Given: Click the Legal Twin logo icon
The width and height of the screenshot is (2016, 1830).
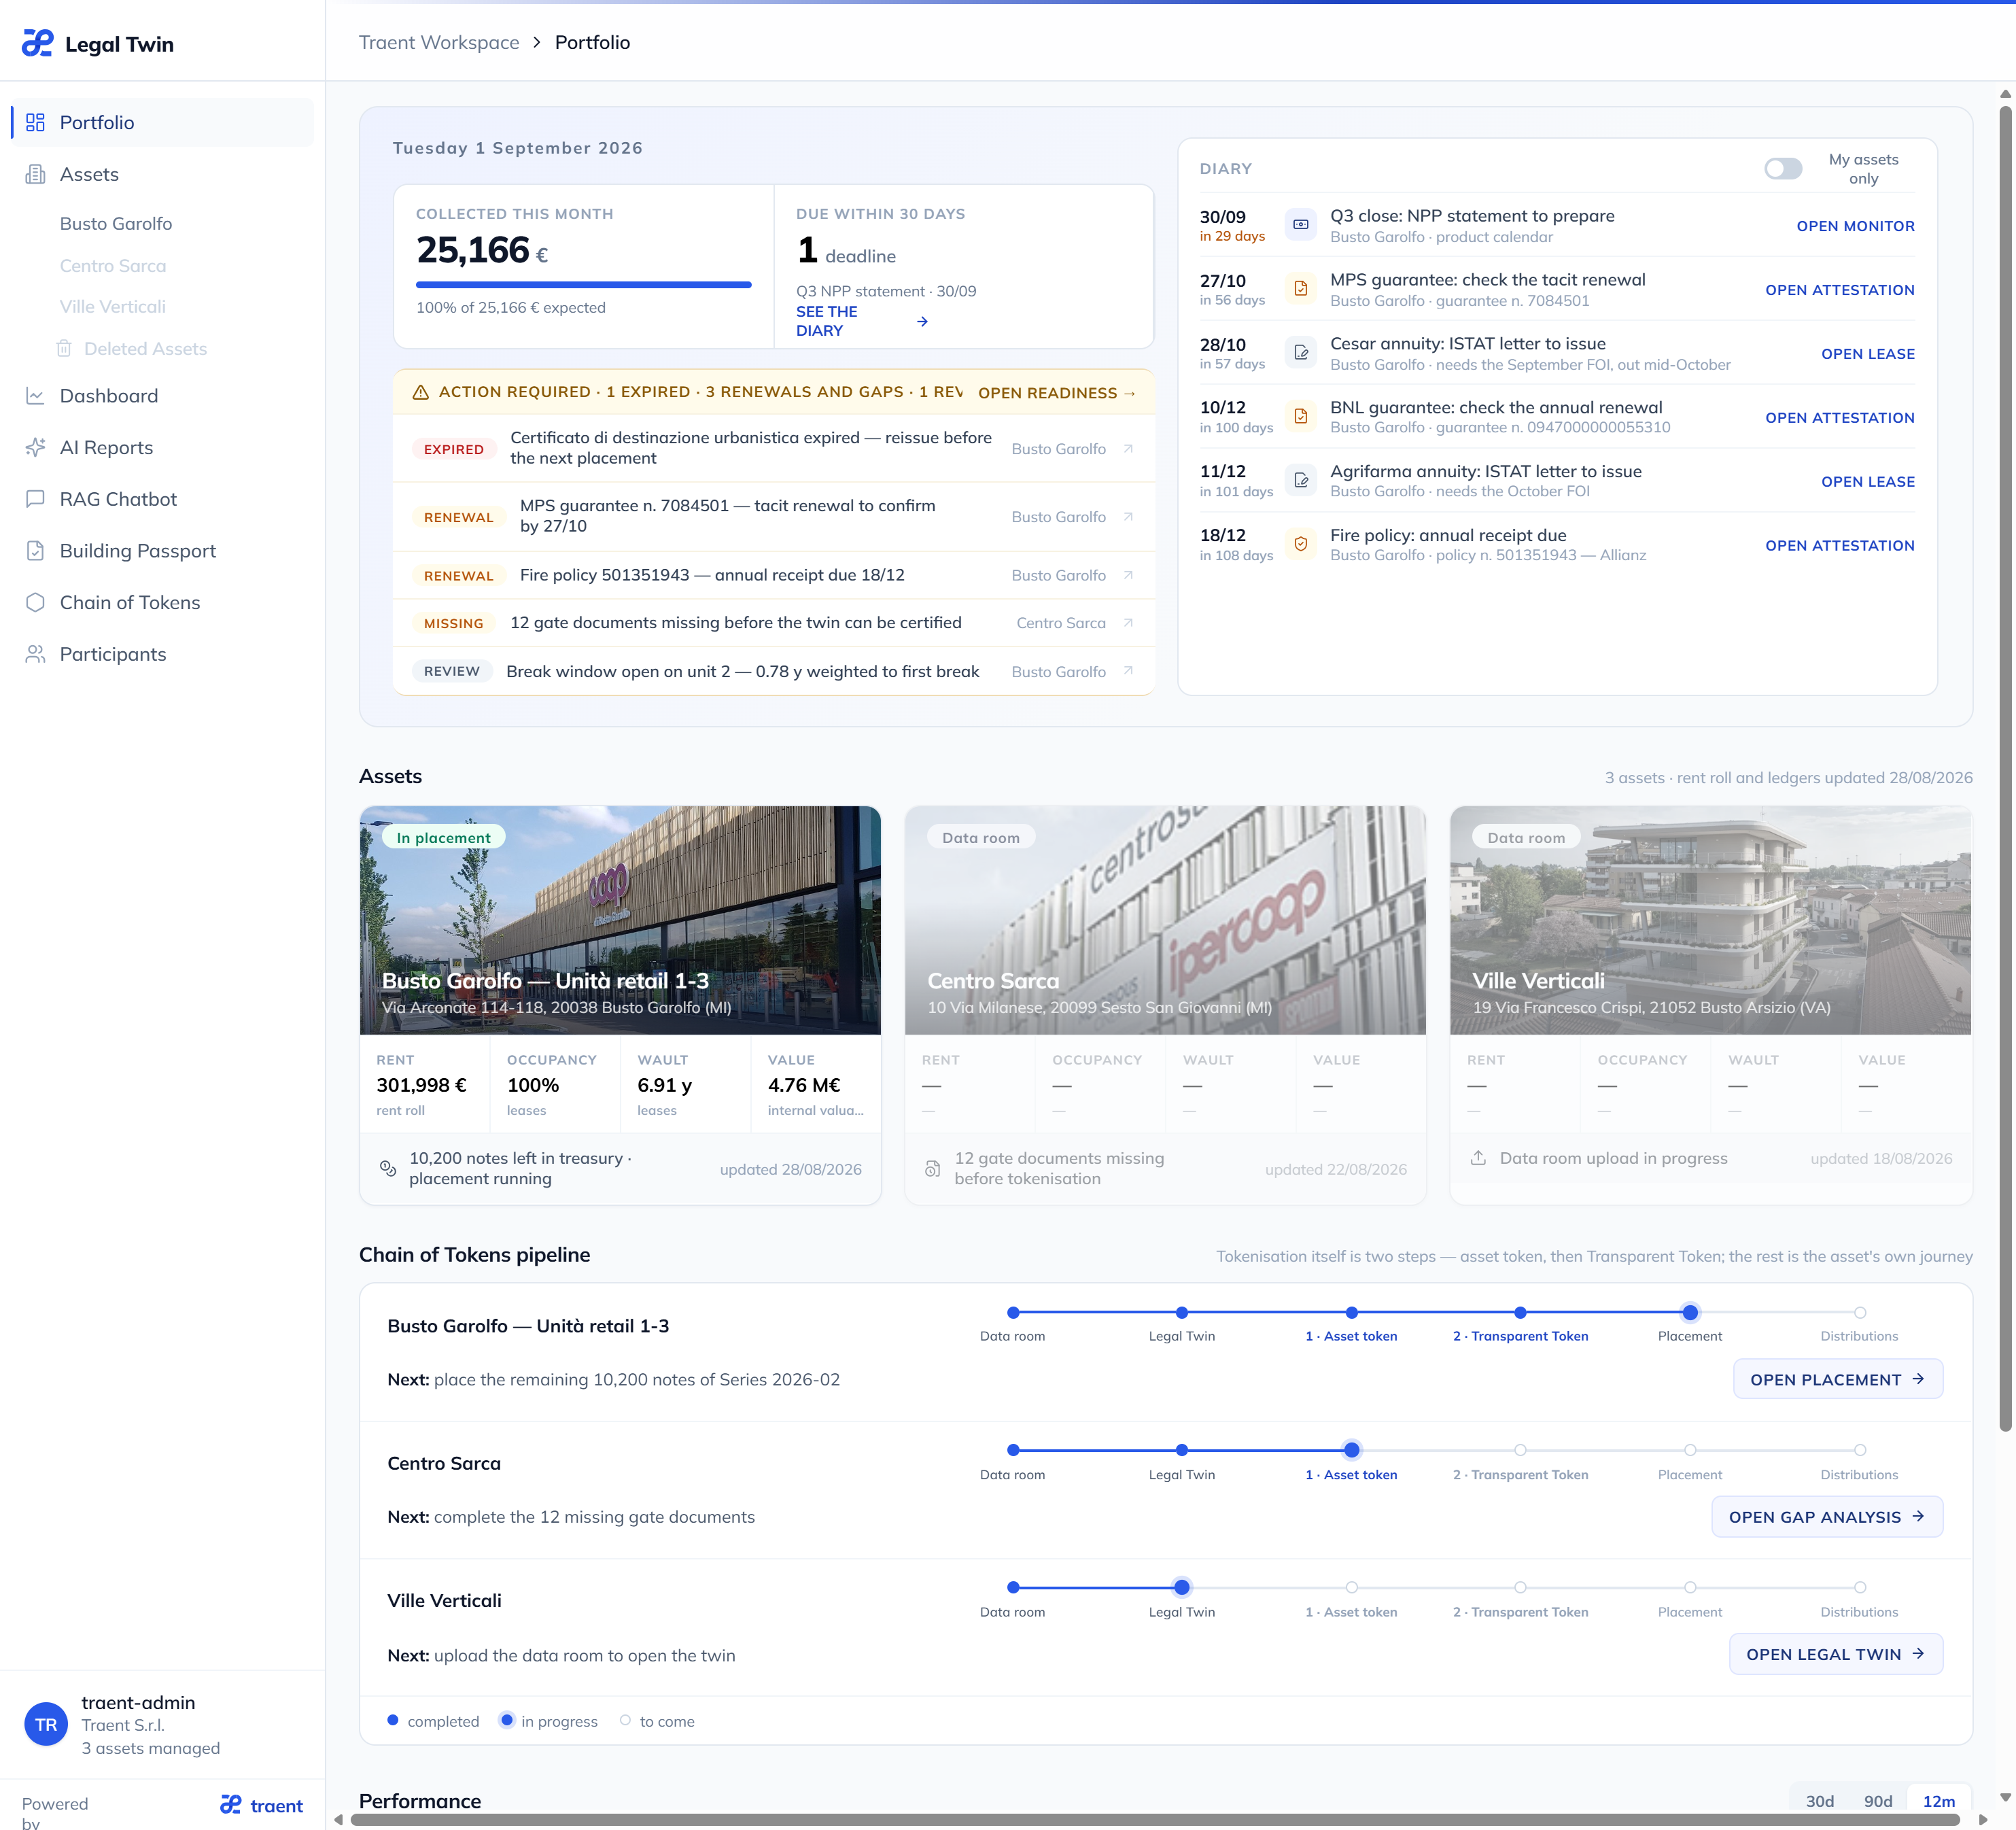Looking at the screenshot, I should [37, 43].
